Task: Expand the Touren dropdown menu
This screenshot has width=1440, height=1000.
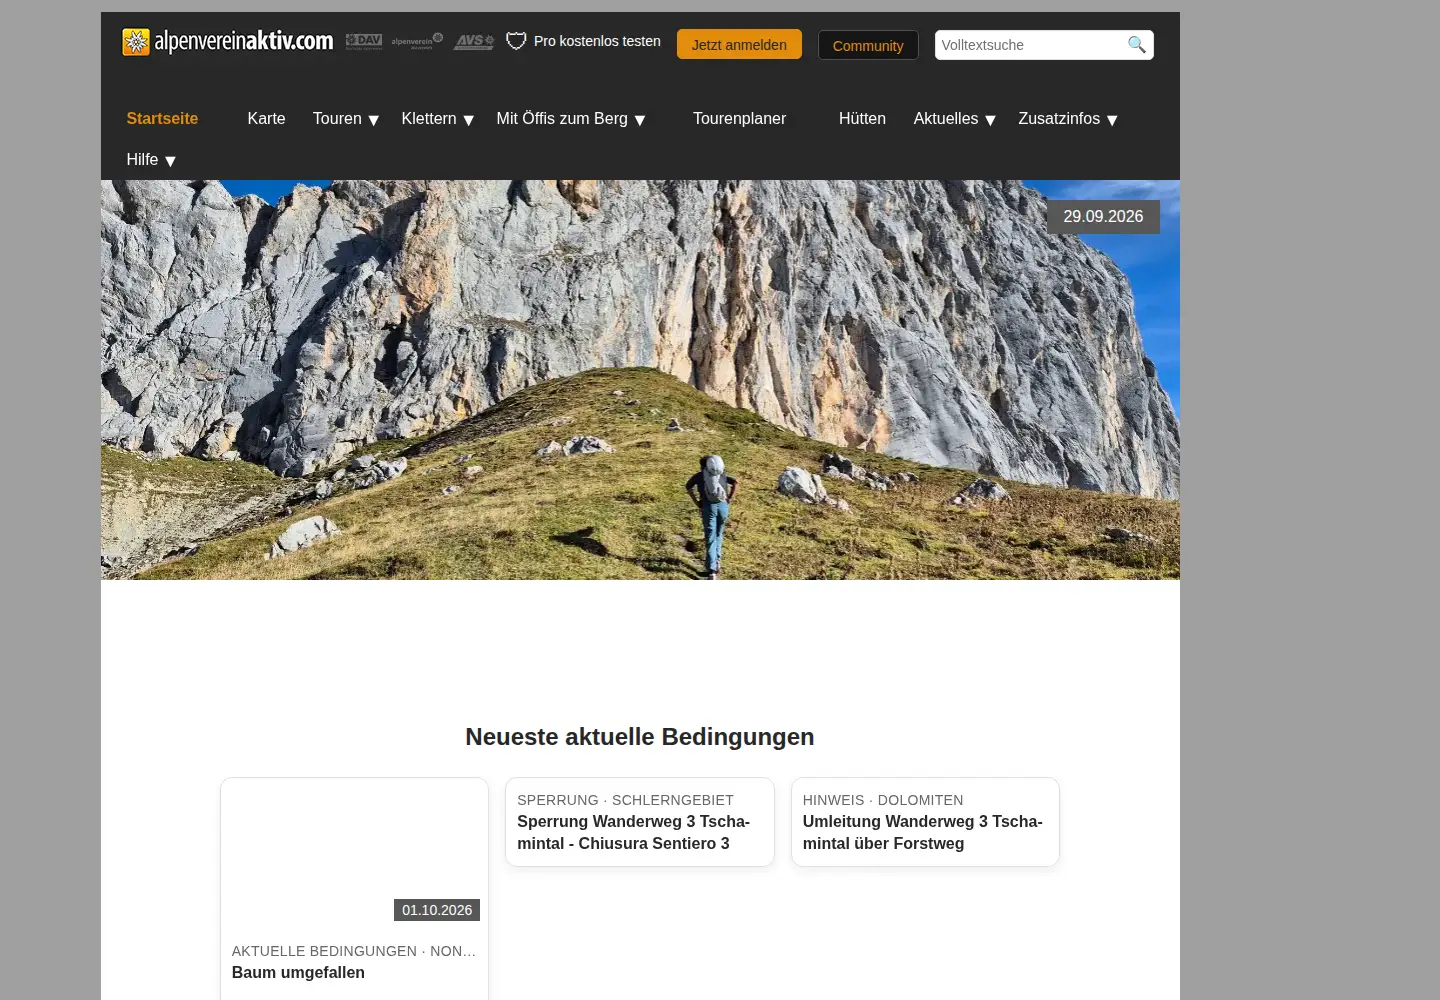Action: pos(346,119)
